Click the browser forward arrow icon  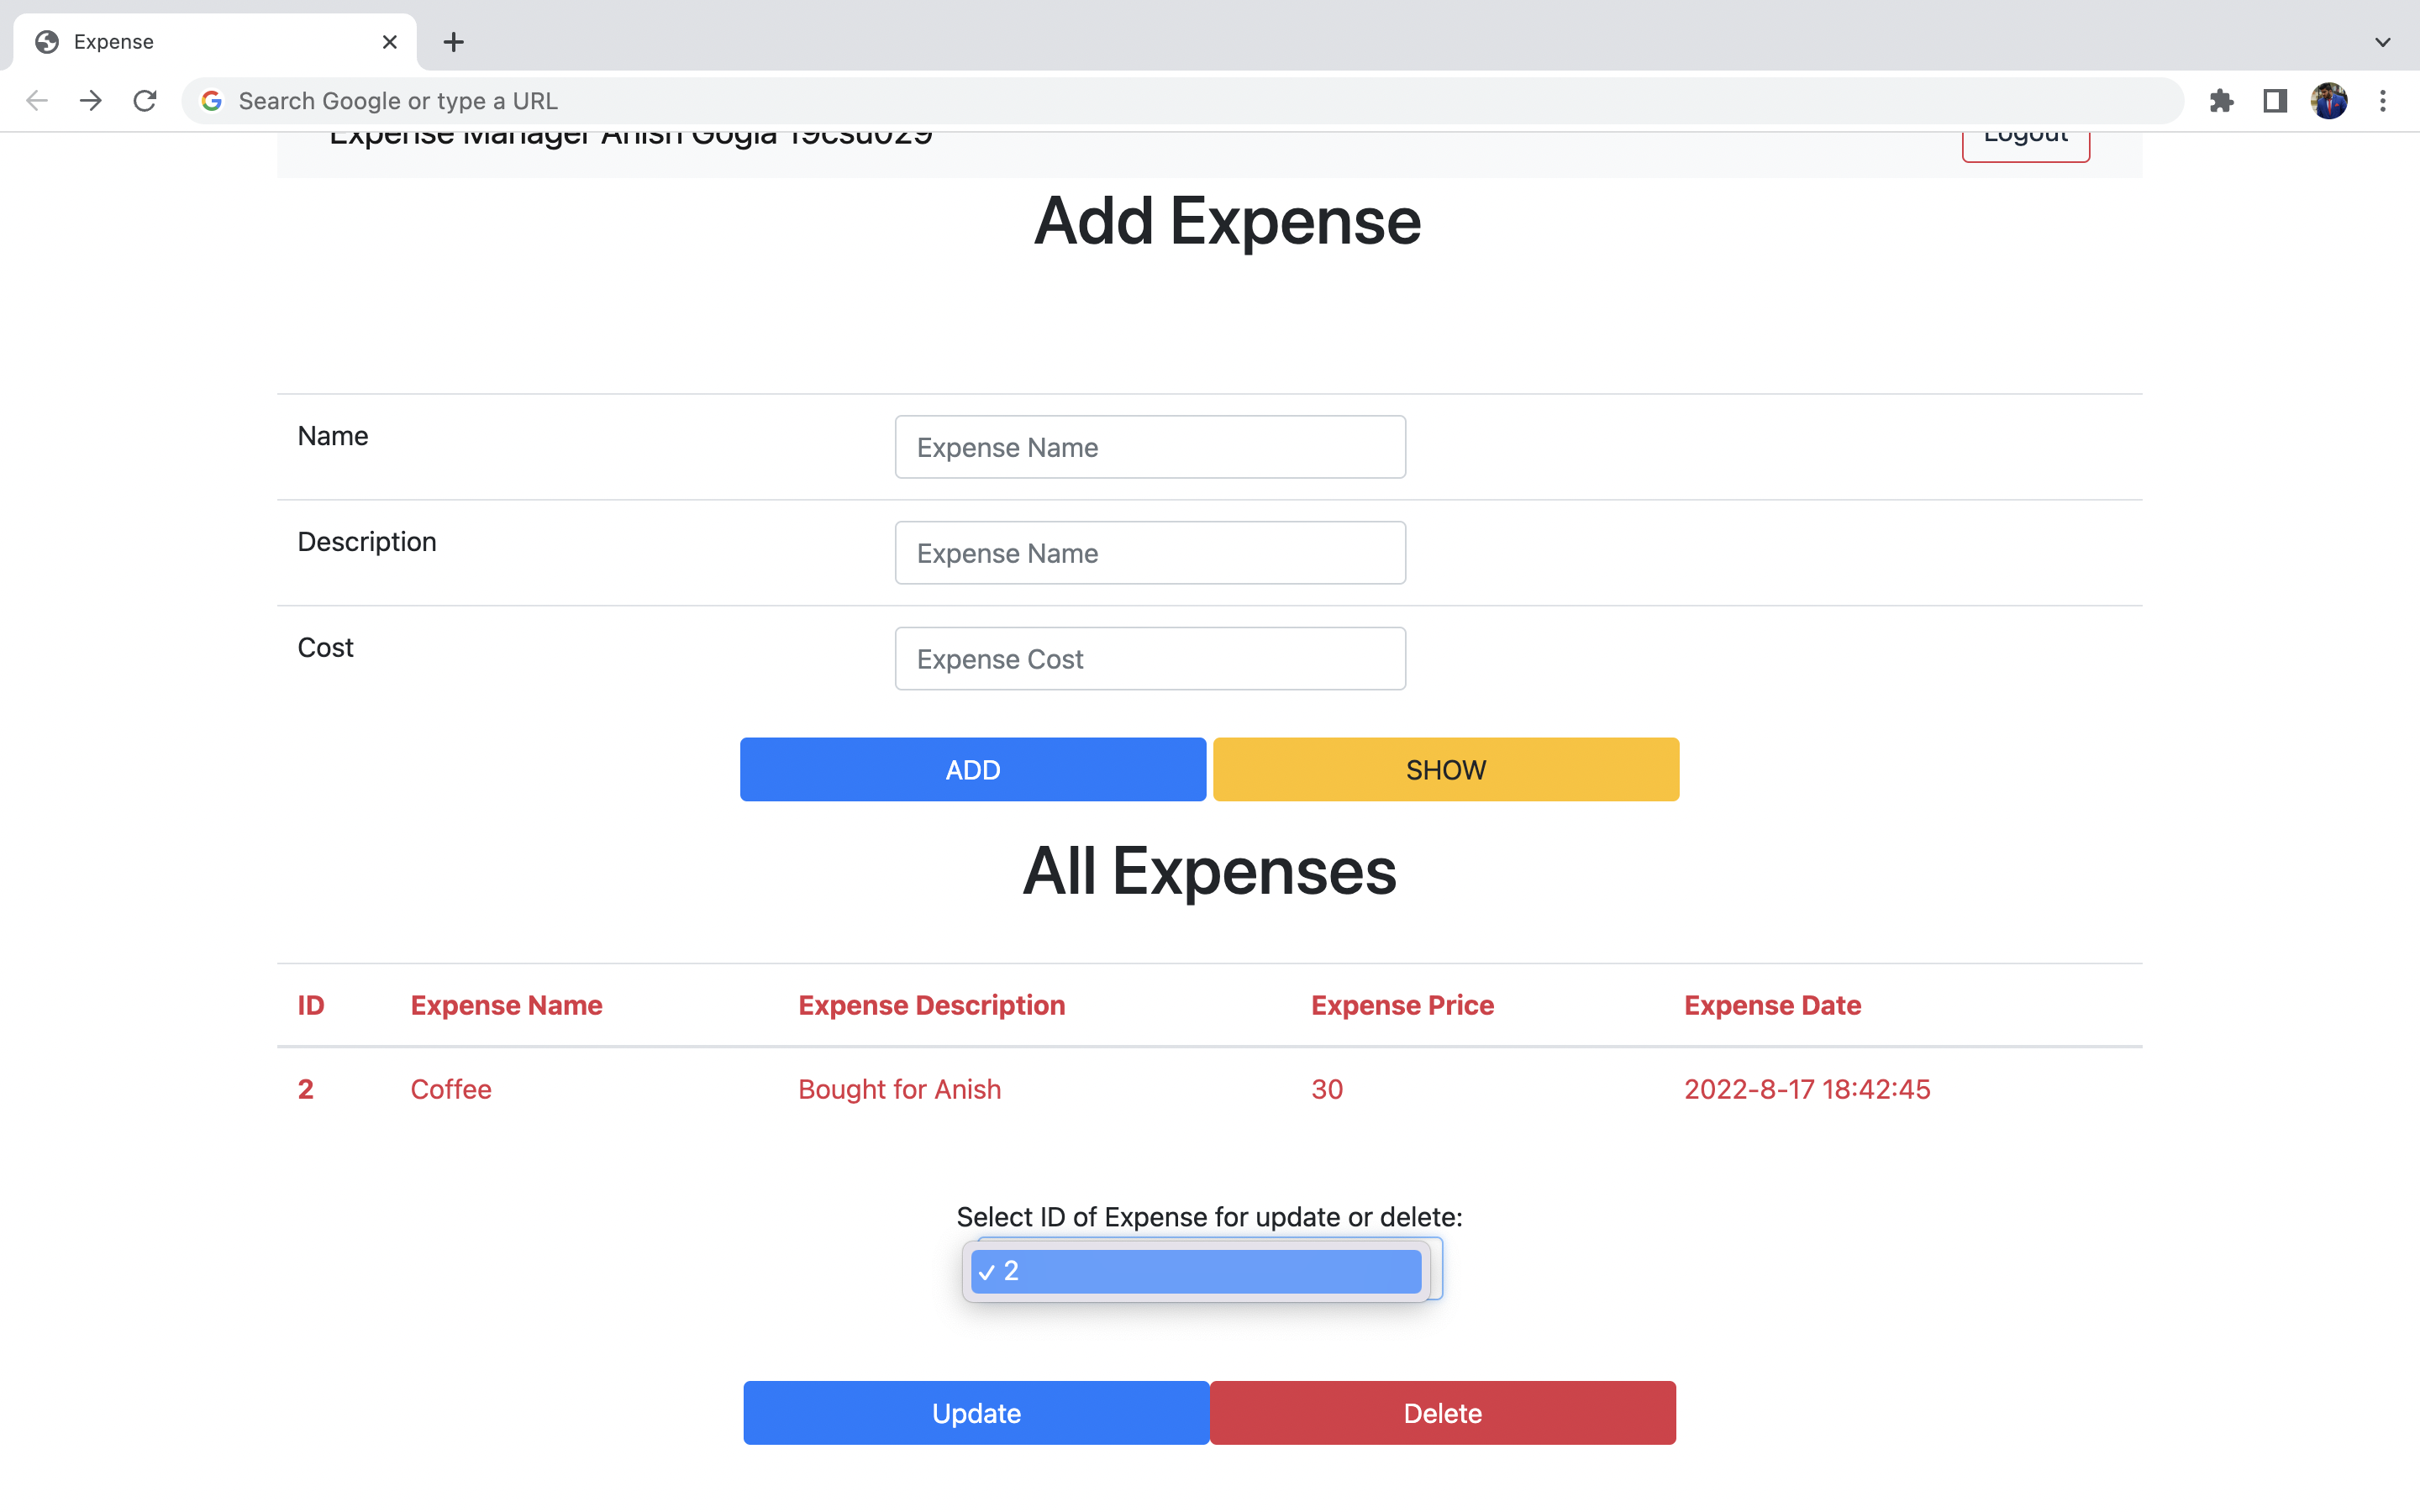[91, 101]
